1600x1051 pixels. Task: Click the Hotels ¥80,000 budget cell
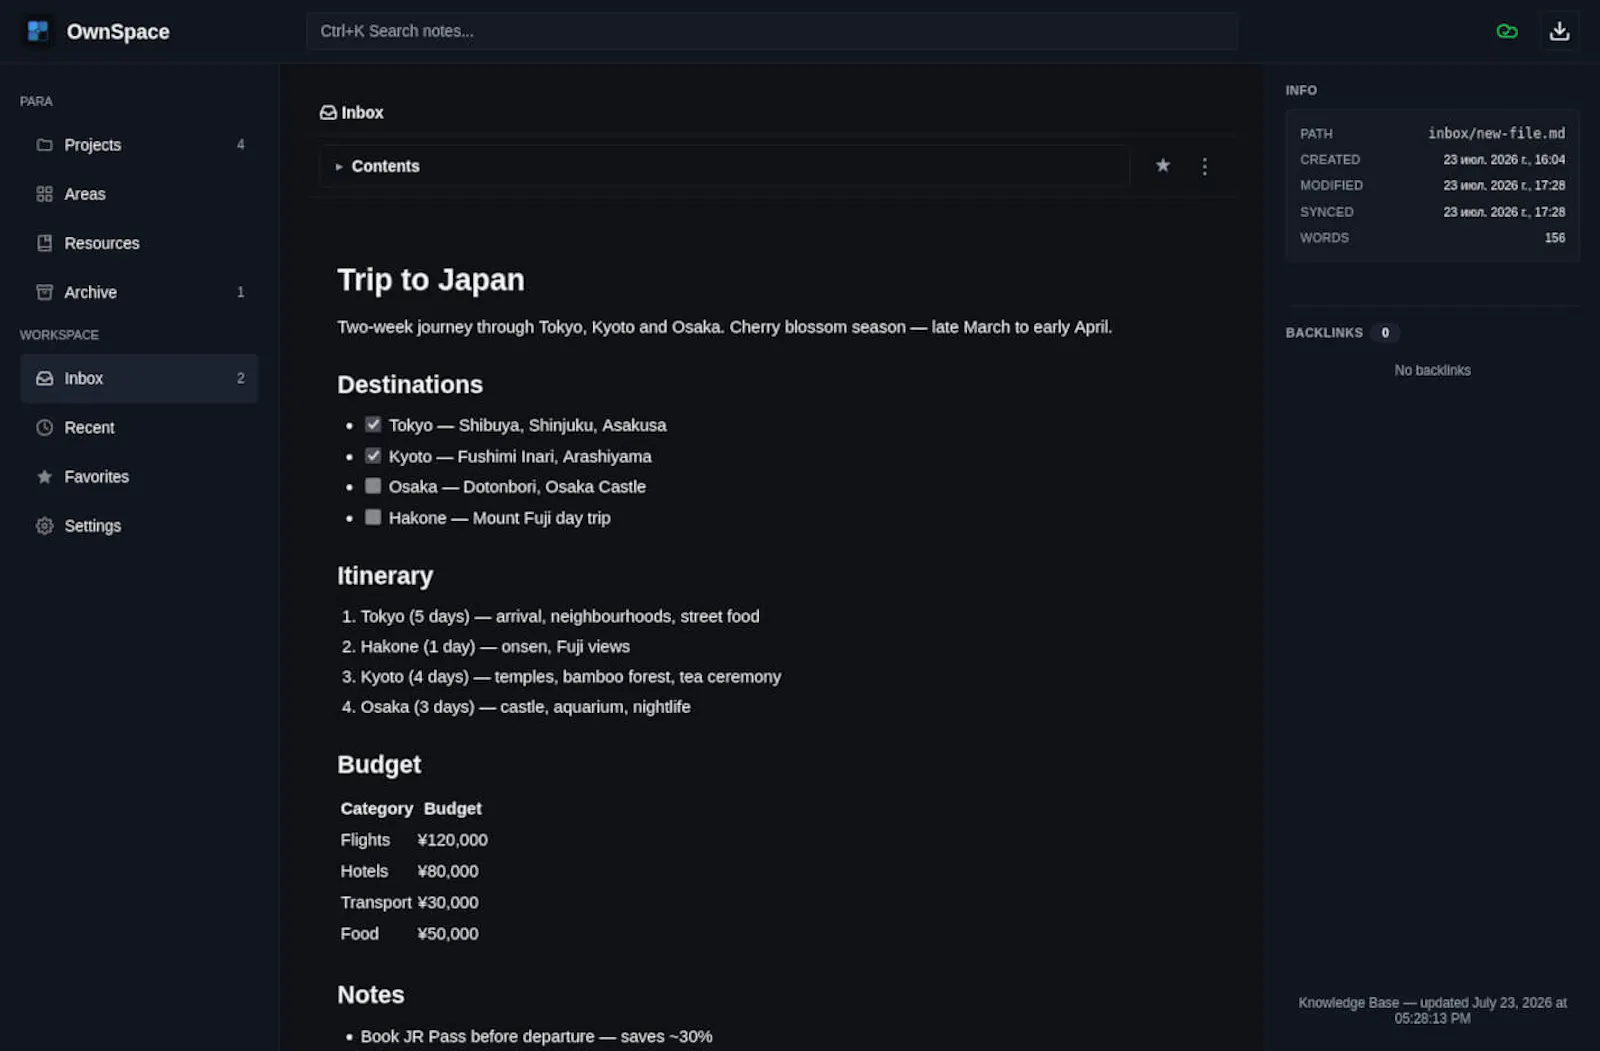pos(447,871)
